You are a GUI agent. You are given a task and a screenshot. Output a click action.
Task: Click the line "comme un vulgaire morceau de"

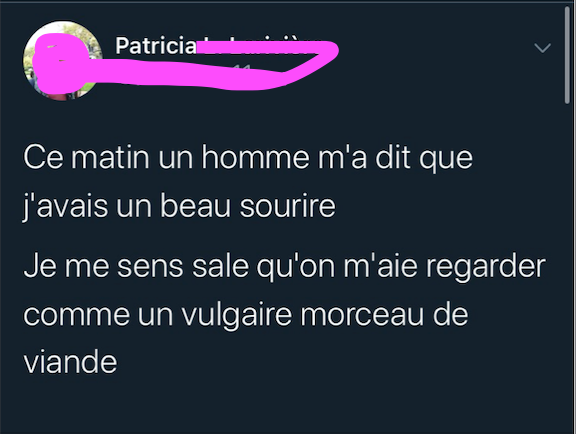click(x=246, y=315)
